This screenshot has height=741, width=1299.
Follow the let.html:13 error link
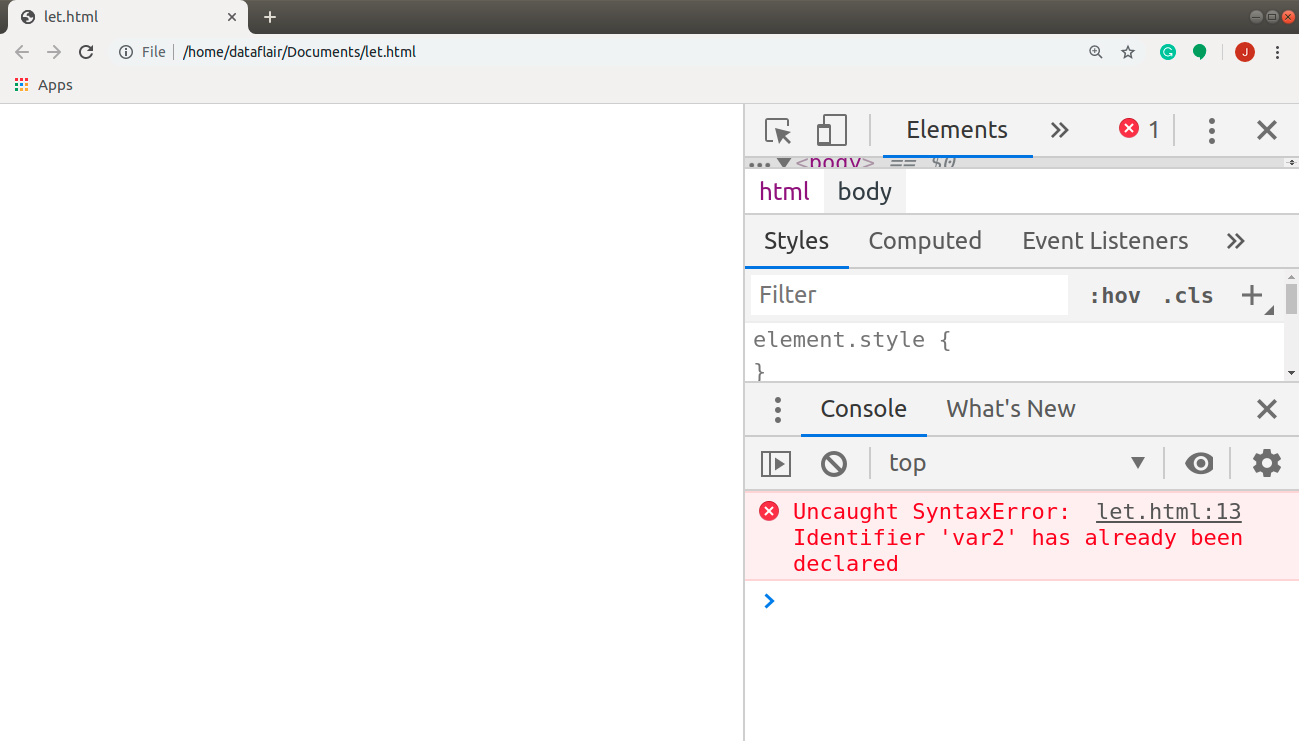[1168, 511]
